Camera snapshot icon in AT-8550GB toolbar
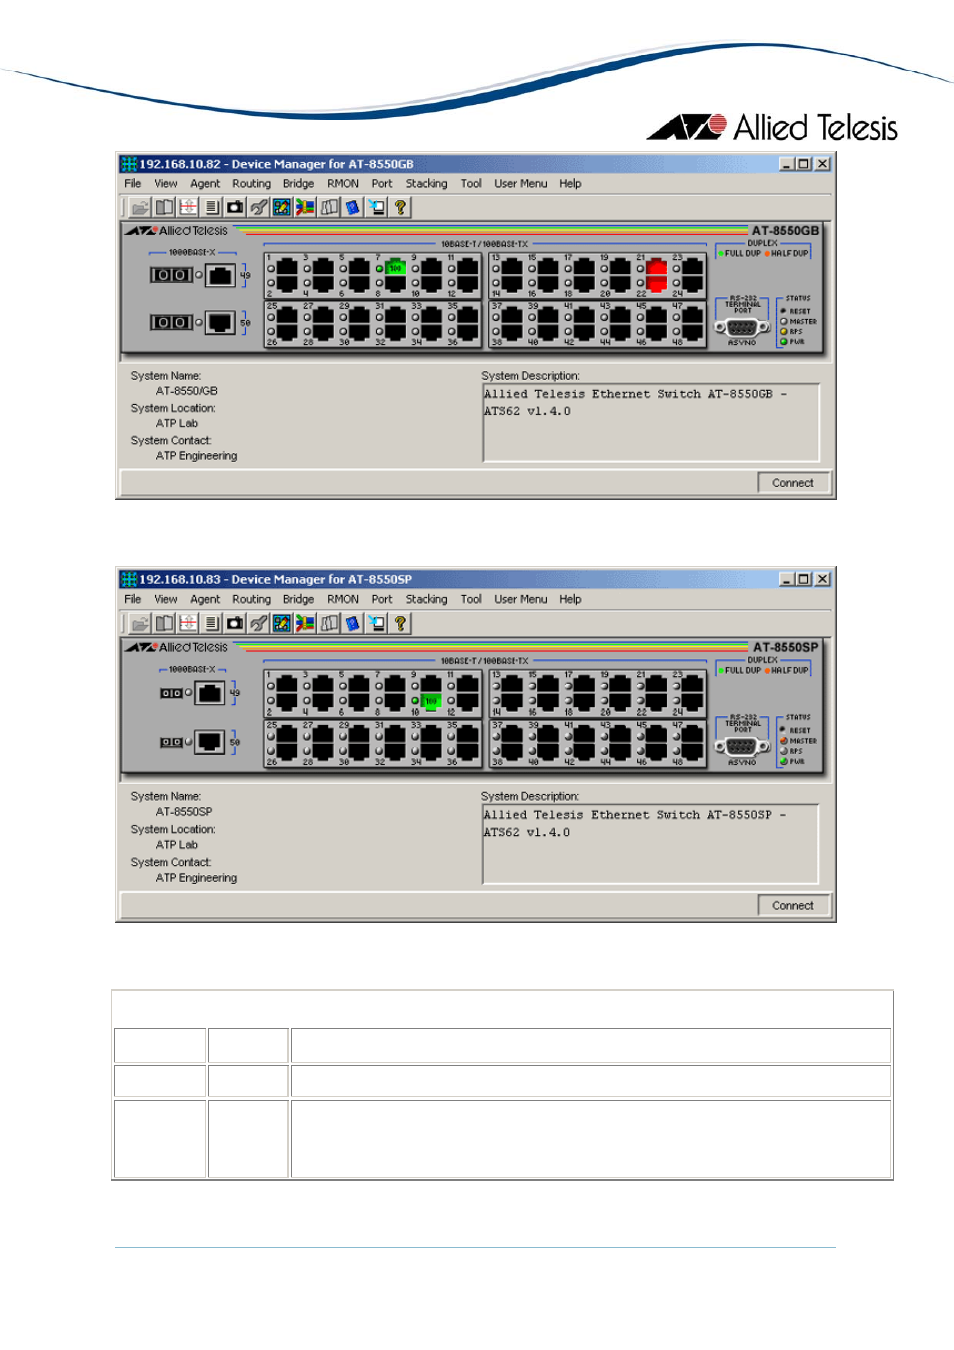Image resolution: width=954 pixels, height=1350 pixels. (235, 207)
